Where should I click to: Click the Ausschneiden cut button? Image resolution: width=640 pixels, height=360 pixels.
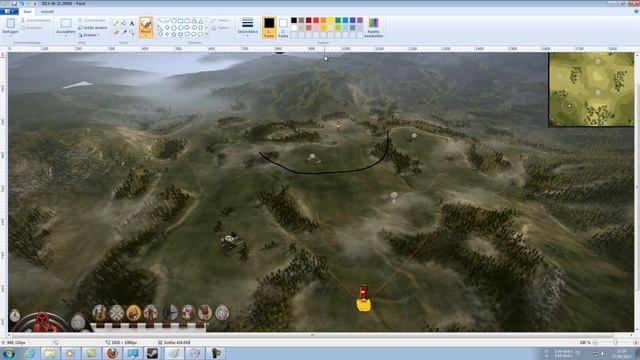(x=36, y=20)
